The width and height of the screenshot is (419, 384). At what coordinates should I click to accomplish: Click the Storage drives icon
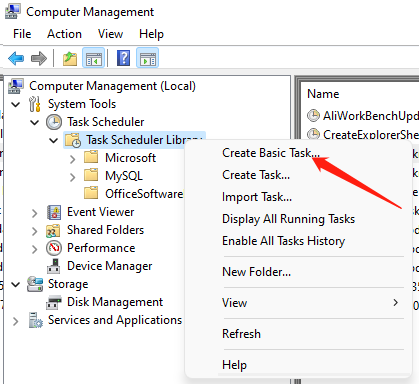35,284
